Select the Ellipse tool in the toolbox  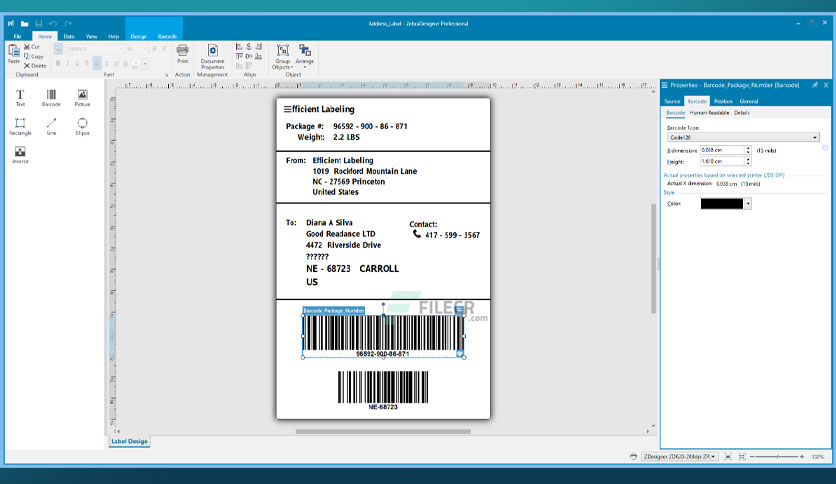[x=82, y=126]
